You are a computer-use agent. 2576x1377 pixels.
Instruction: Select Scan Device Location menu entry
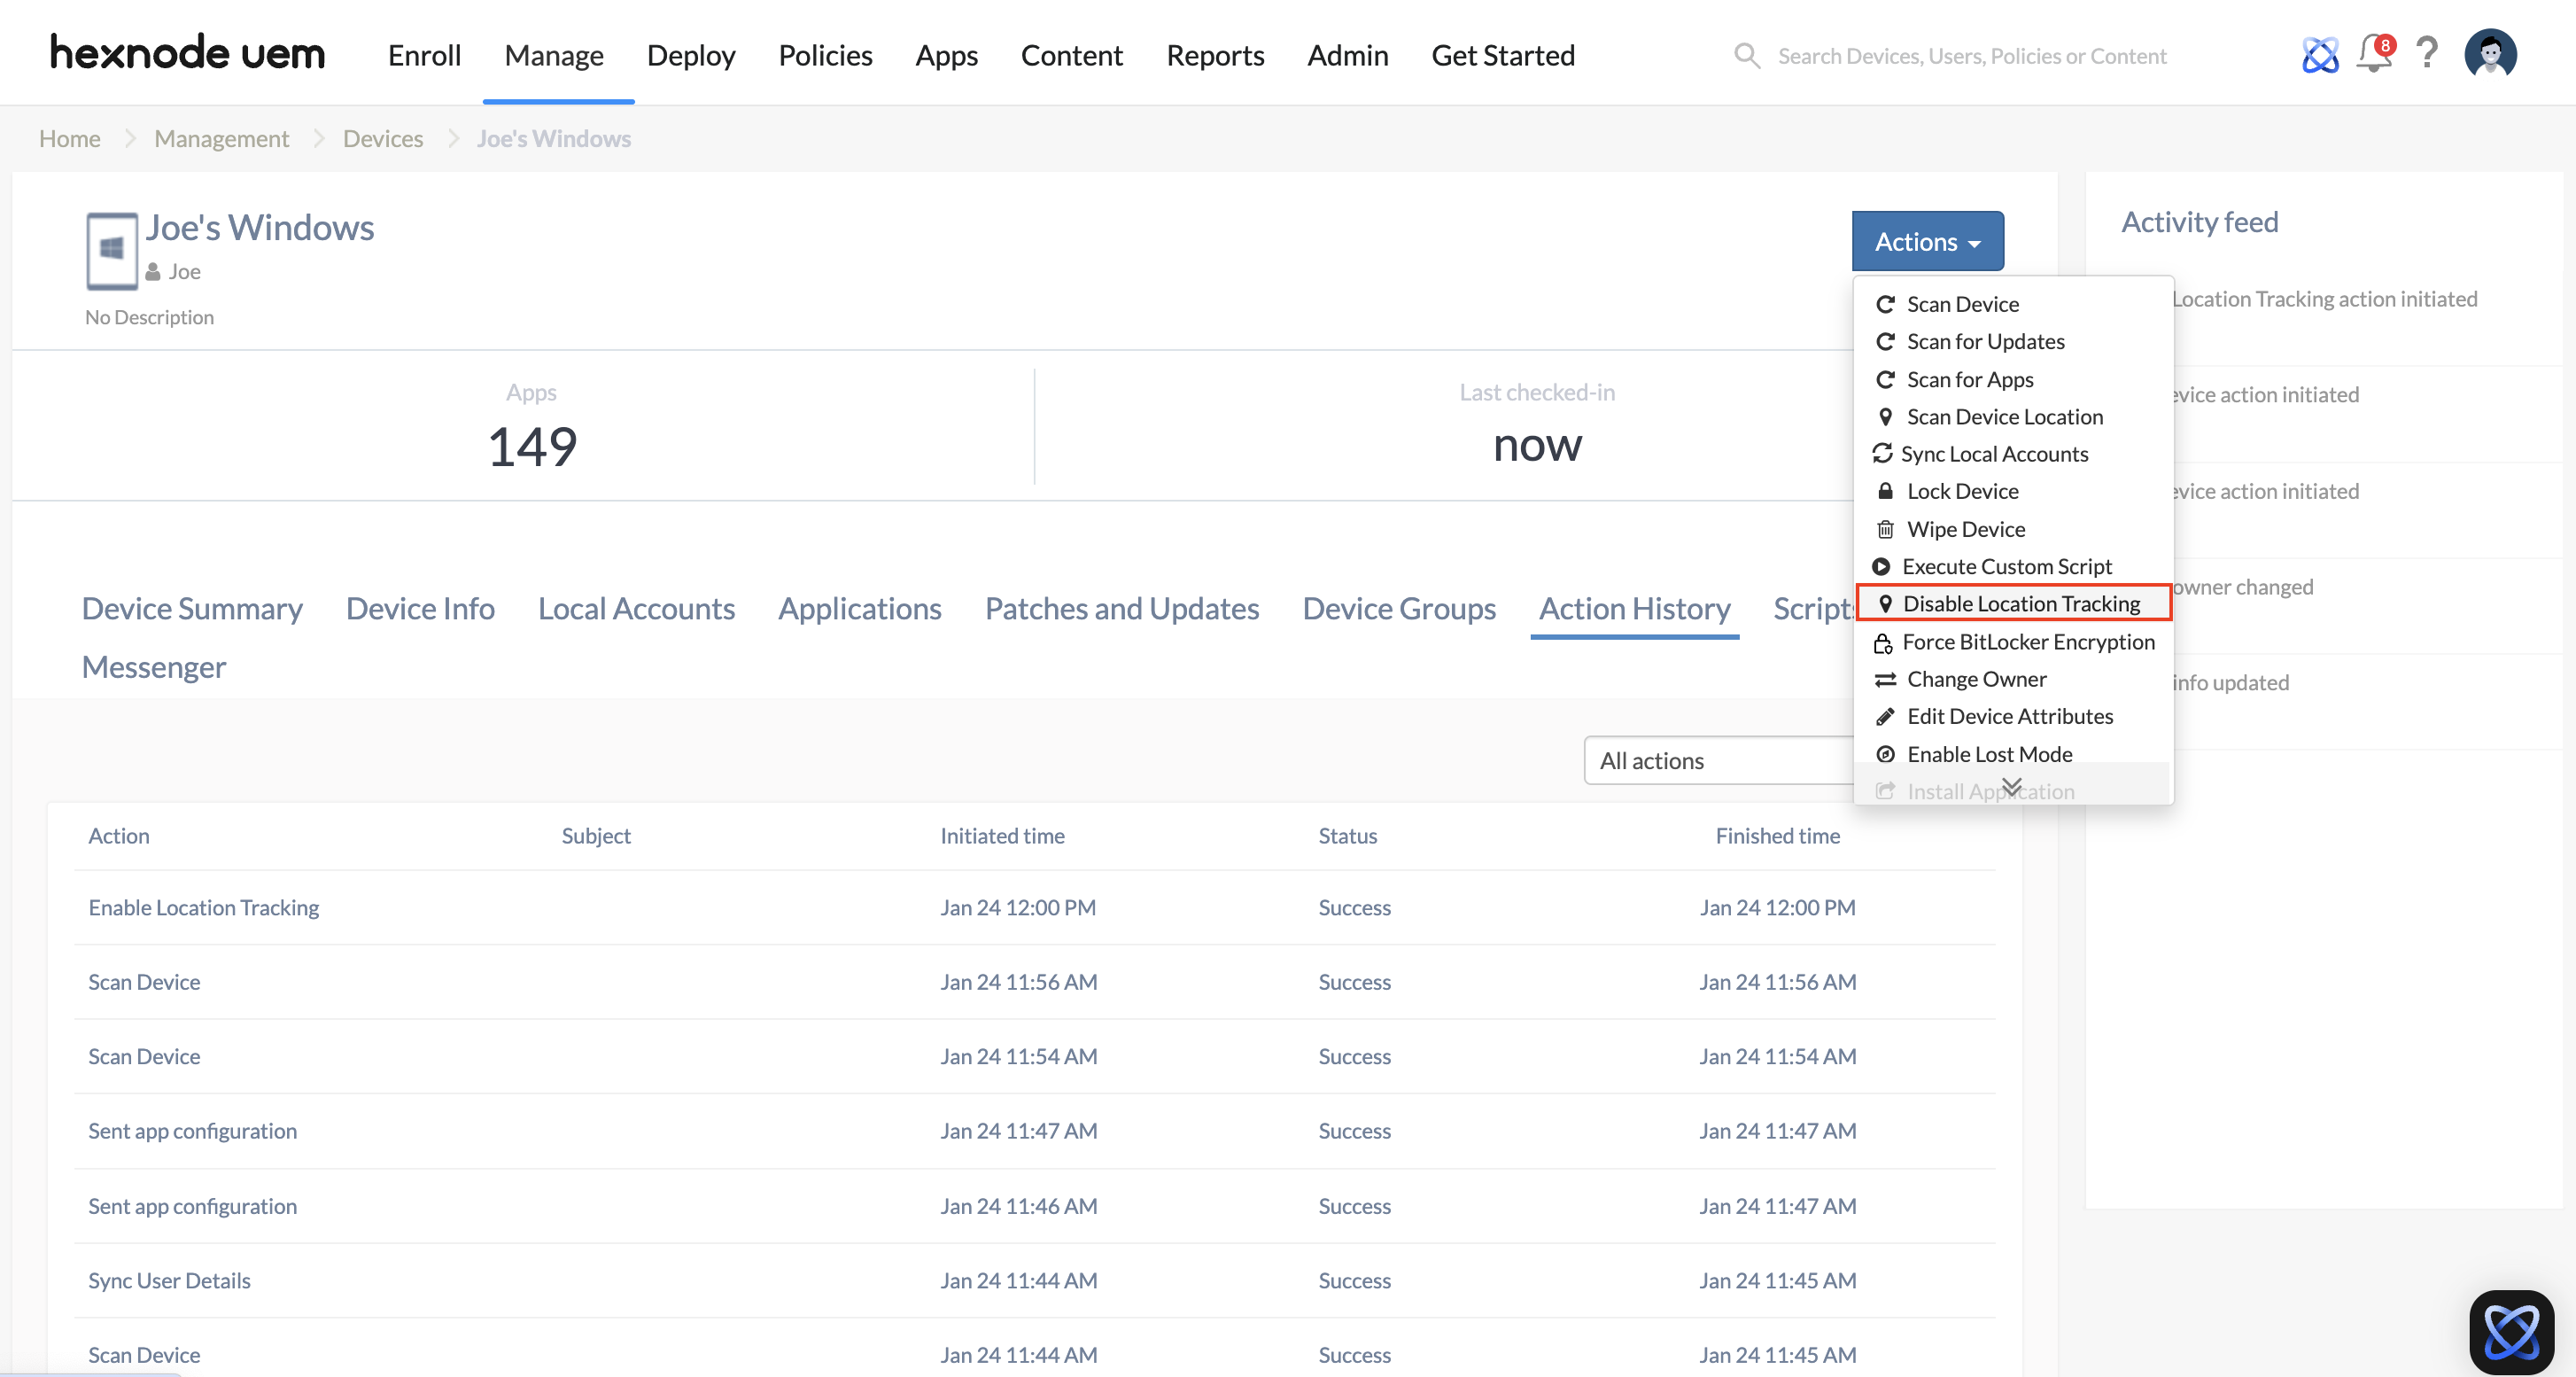pos(2004,416)
